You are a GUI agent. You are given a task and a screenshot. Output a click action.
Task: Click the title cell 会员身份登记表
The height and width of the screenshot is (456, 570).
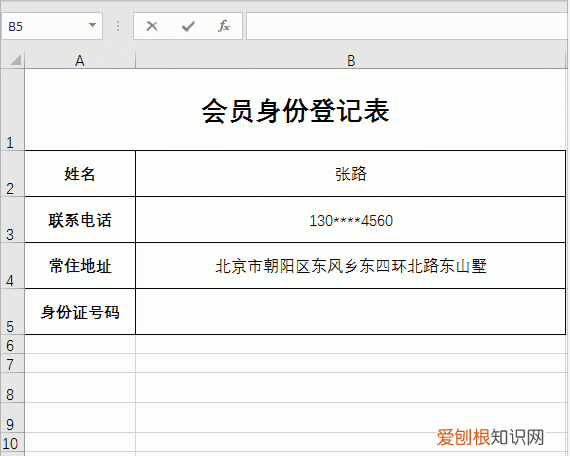[x=295, y=109]
